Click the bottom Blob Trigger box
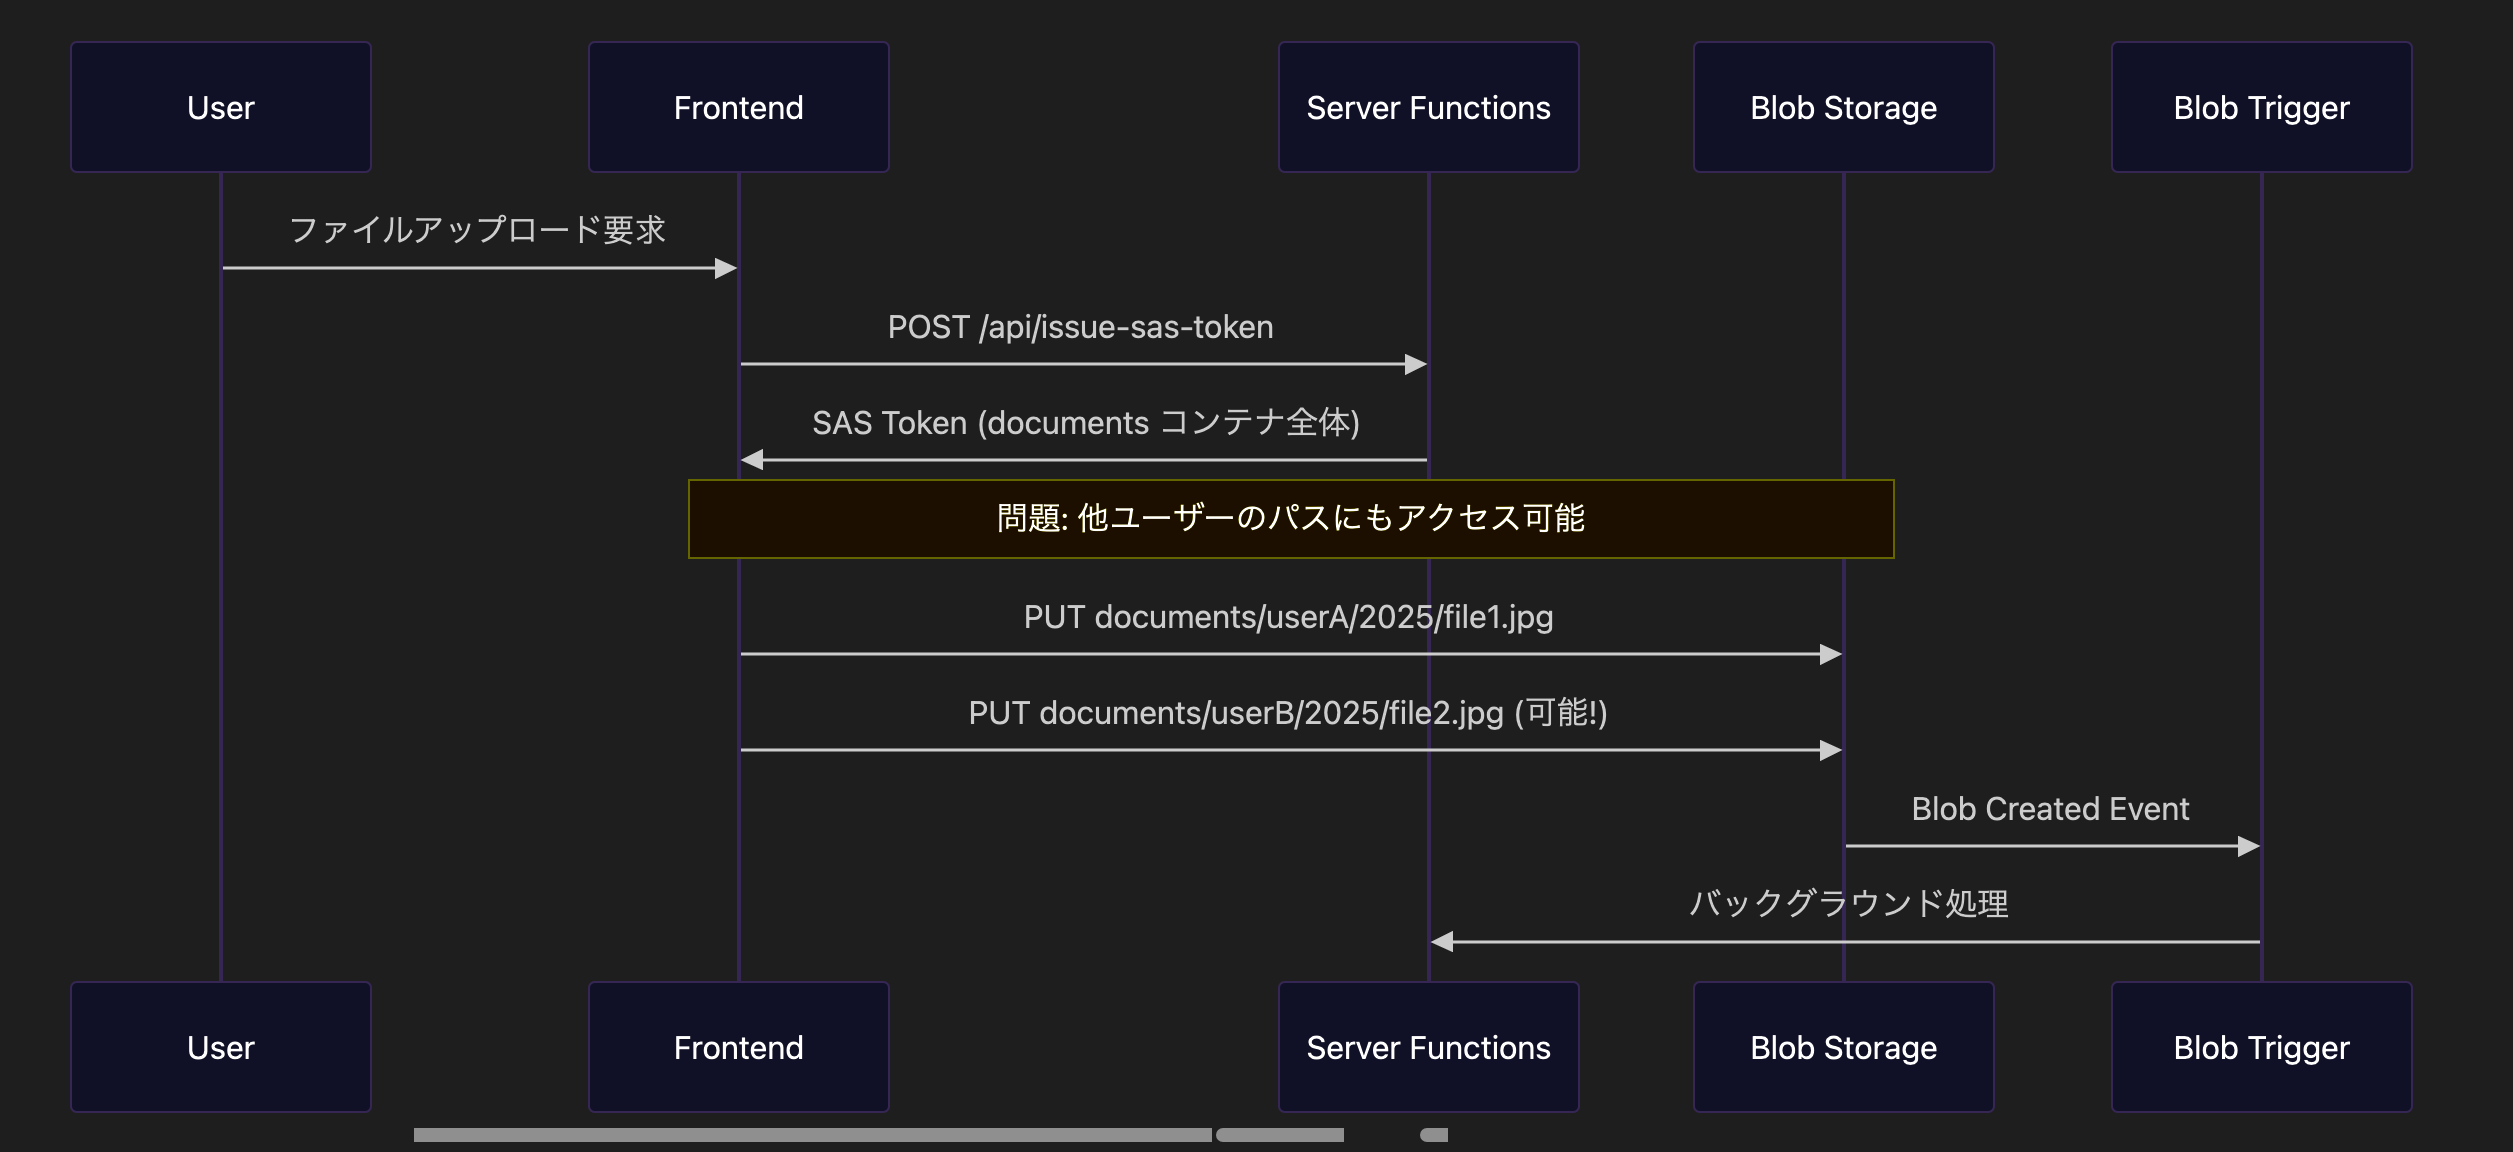 point(2262,1047)
